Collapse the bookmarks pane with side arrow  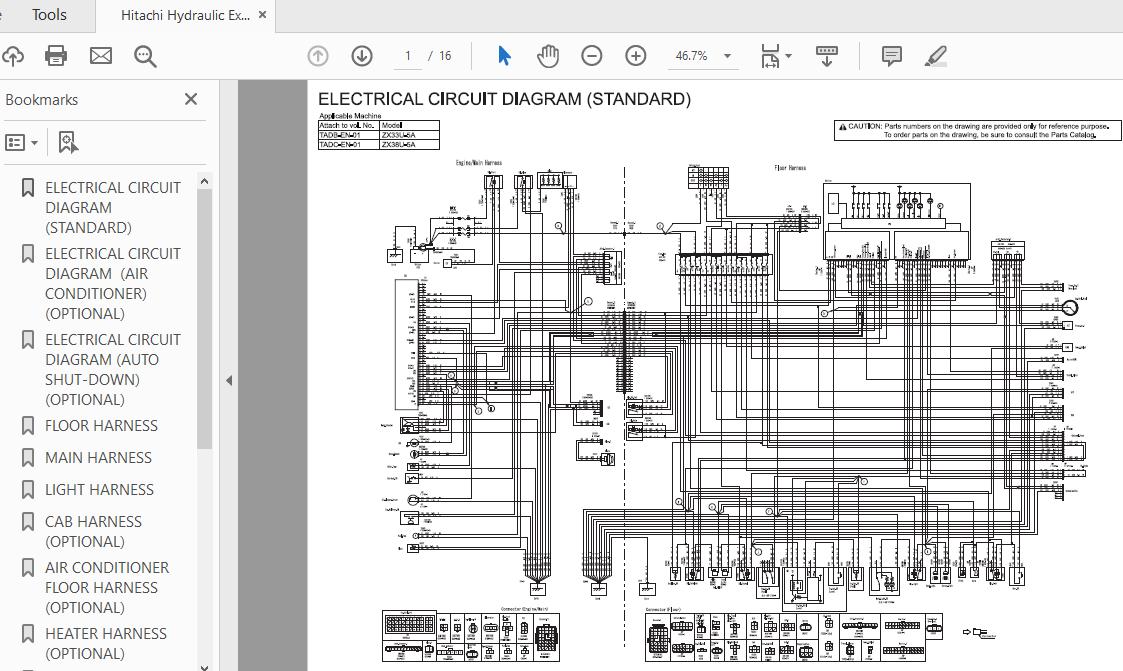[x=228, y=380]
